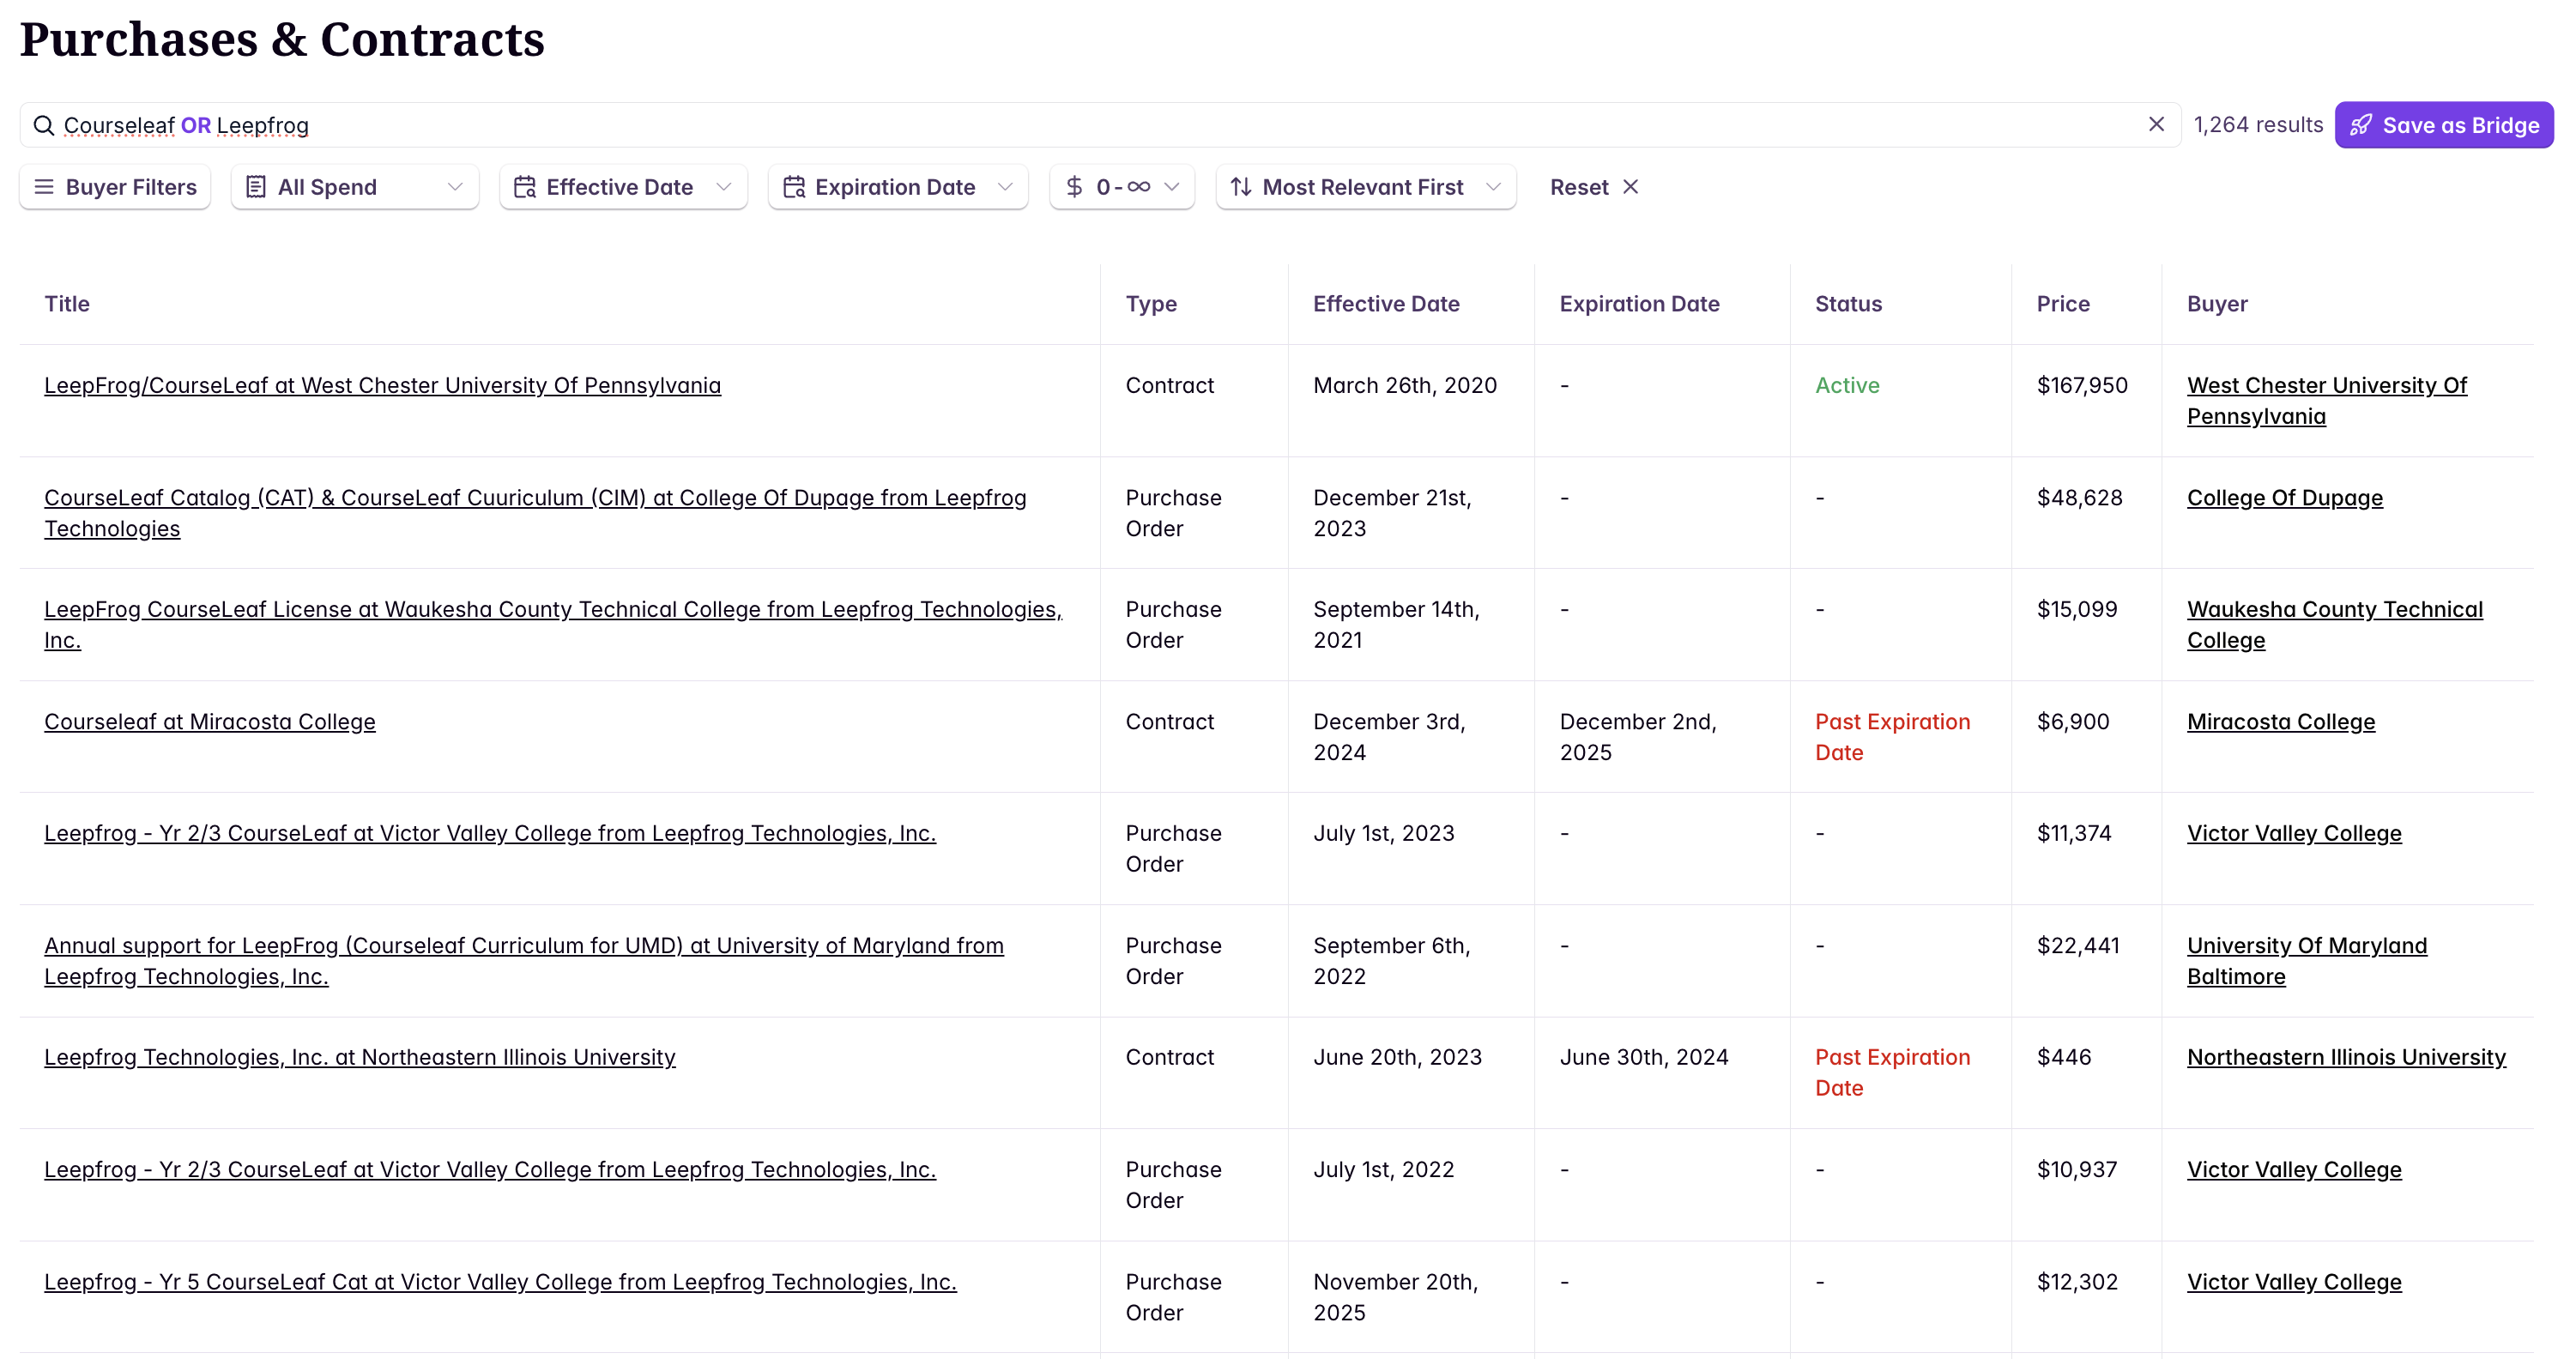Expand the Effective Date filter chevron
The image size is (2576, 1359).
coord(724,187)
